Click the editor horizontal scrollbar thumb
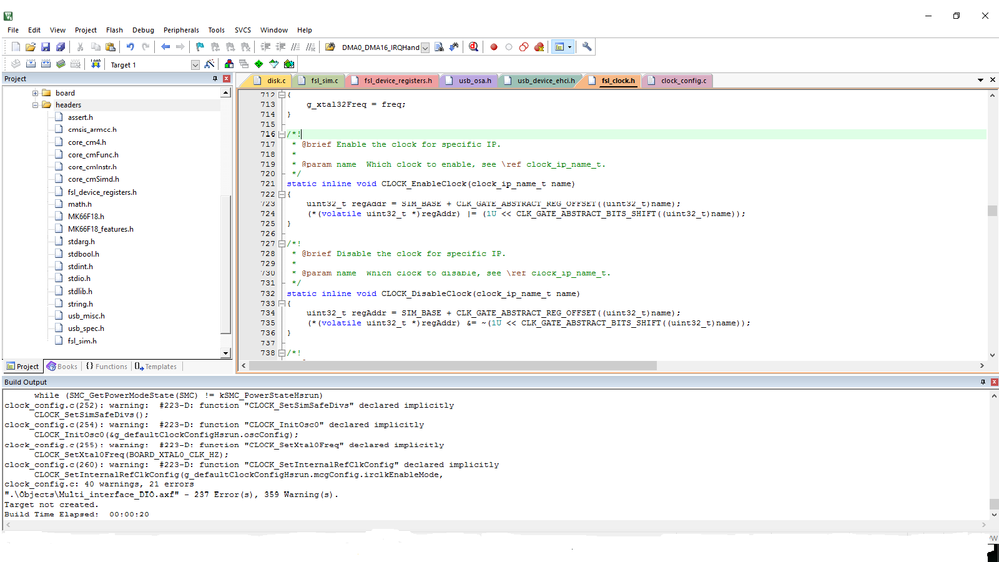This screenshot has height=562, width=999. (453, 366)
